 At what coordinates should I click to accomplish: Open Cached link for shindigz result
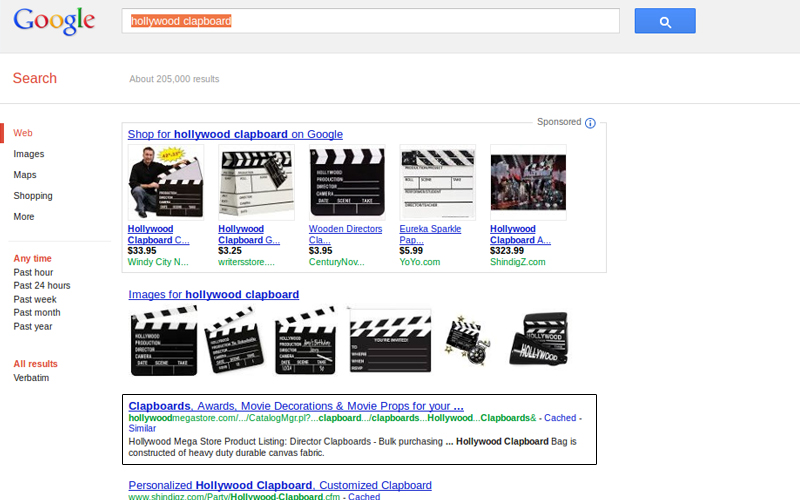click(x=364, y=496)
